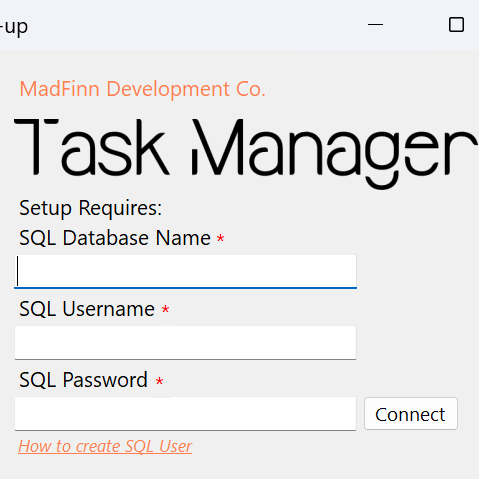Click the SQL Database Name label

point(115,238)
